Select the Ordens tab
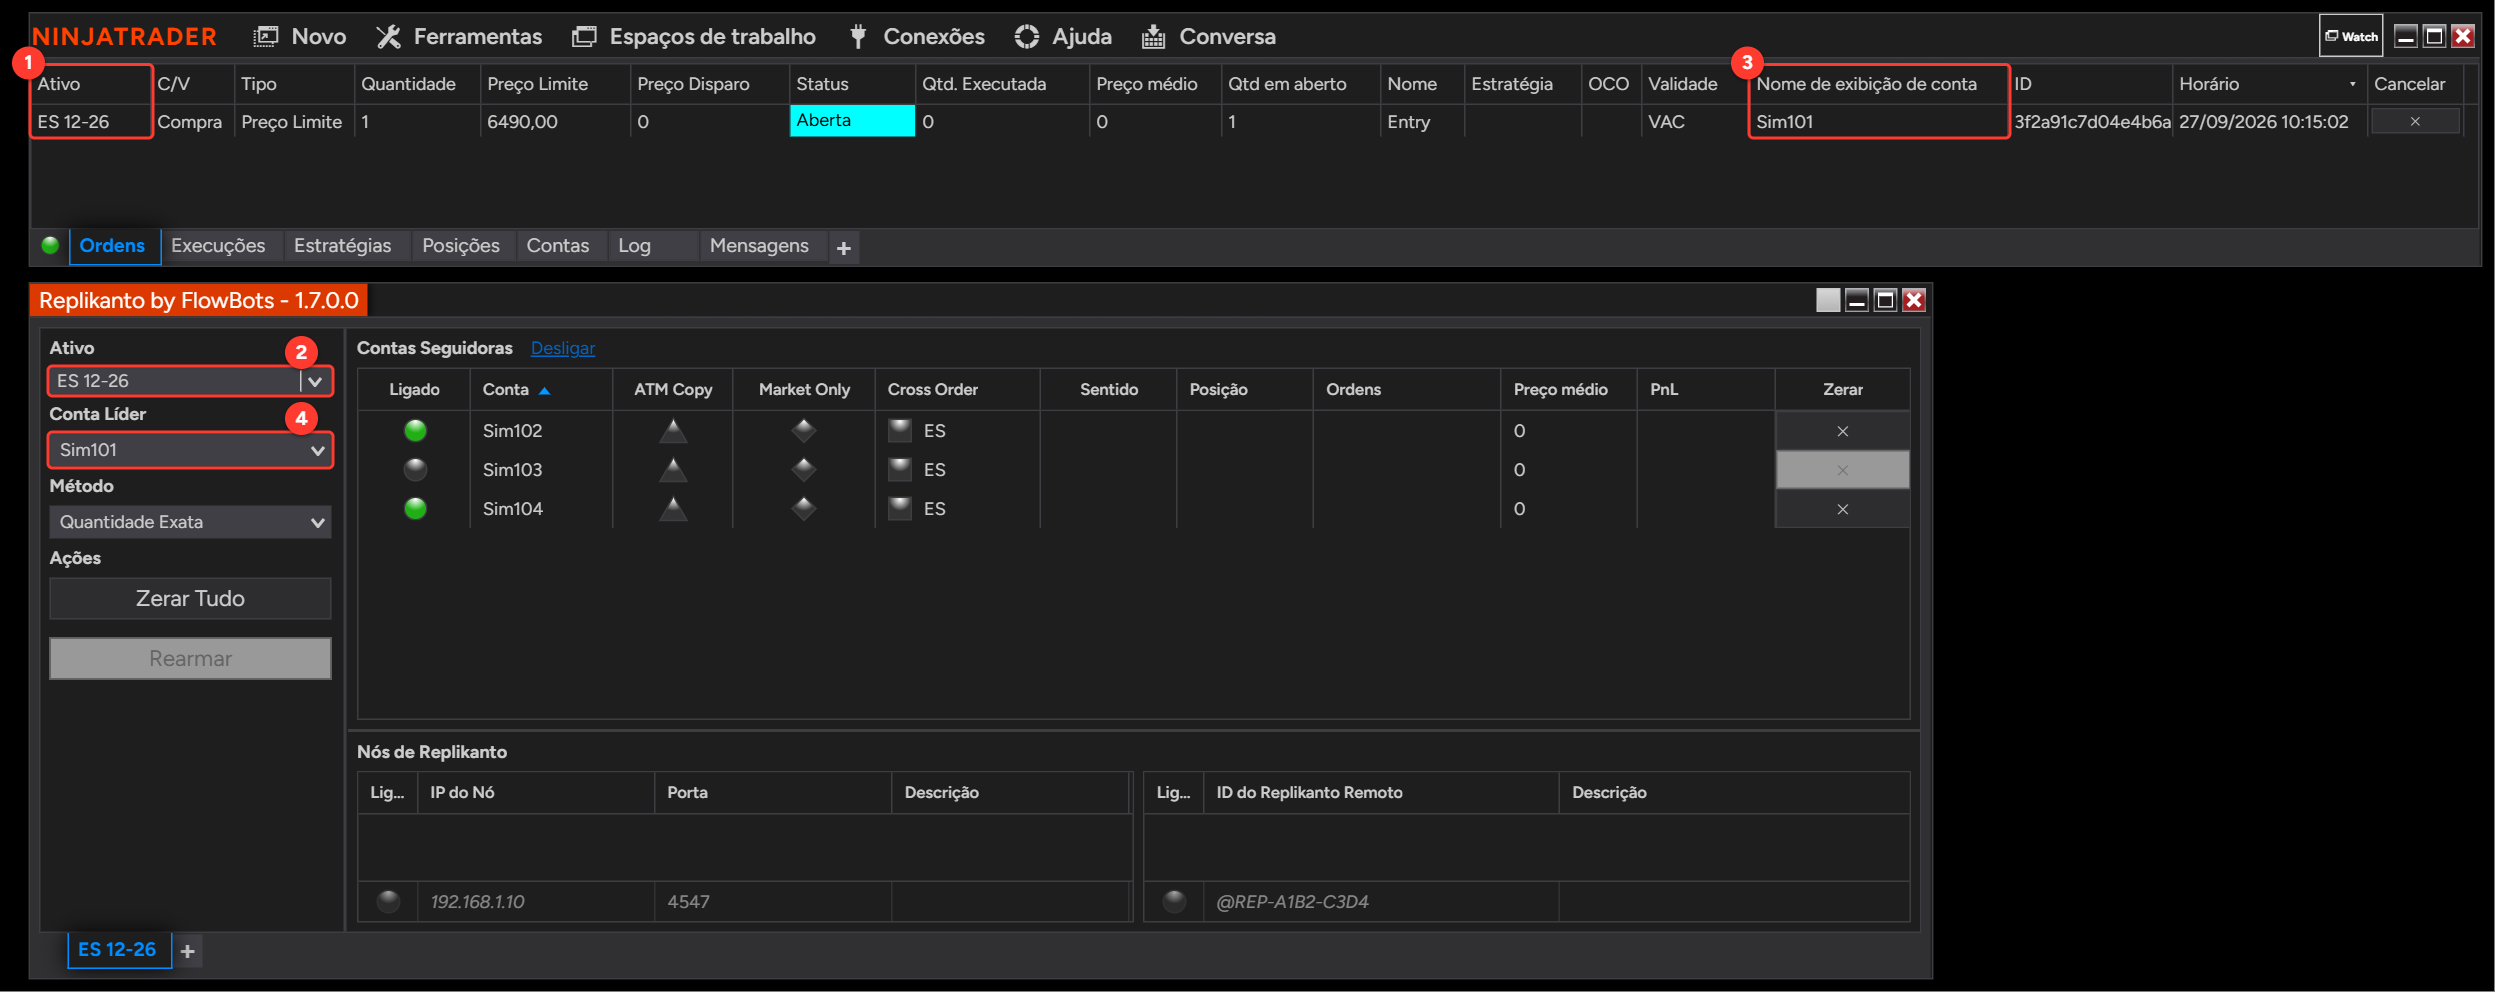 tap(112, 246)
